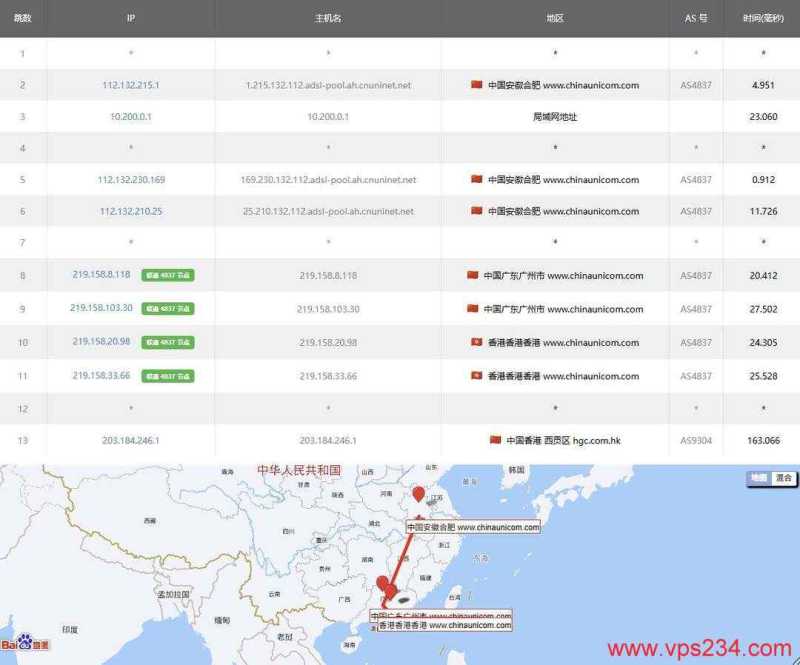The image size is (800, 665).
Task: Open the 时间(毫秒) column header
Action: coord(757,17)
